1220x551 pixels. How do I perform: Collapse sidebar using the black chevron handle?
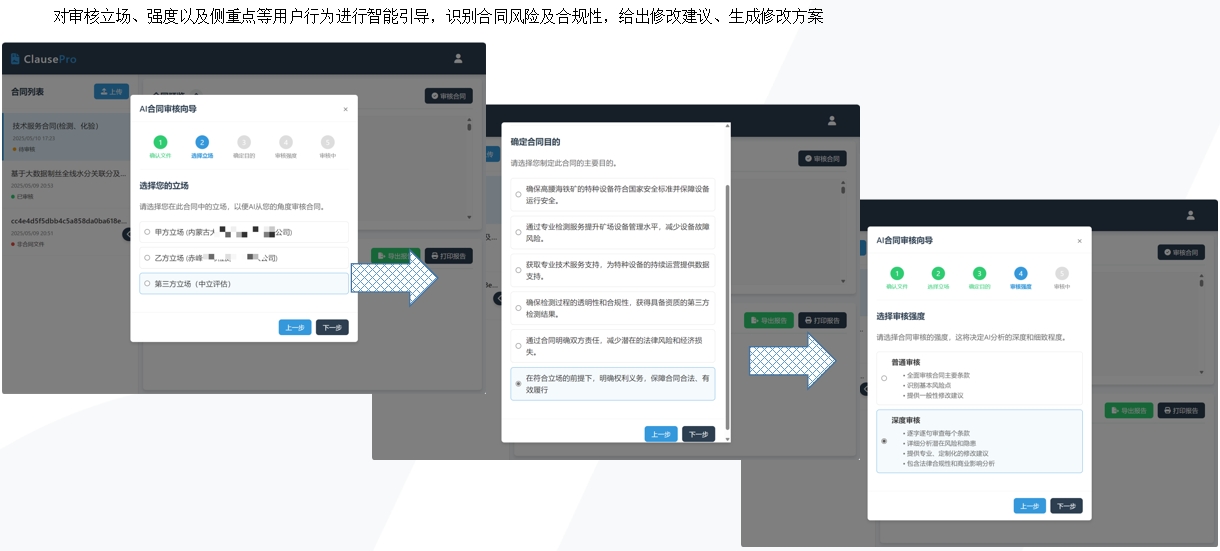point(127,234)
